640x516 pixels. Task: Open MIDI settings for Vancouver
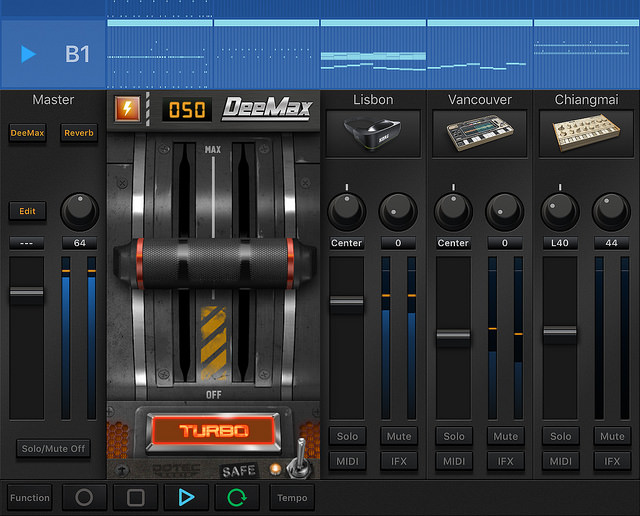pyautogui.click(x=454, y=461)
